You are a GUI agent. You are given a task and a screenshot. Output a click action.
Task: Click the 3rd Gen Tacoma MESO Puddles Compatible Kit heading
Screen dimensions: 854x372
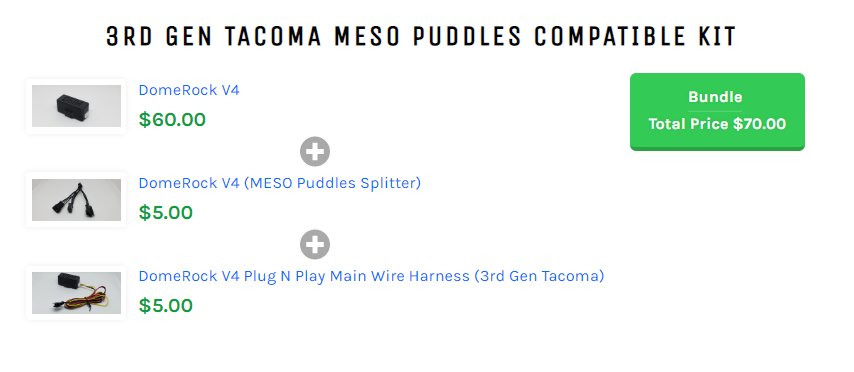(x=421, y=36)
